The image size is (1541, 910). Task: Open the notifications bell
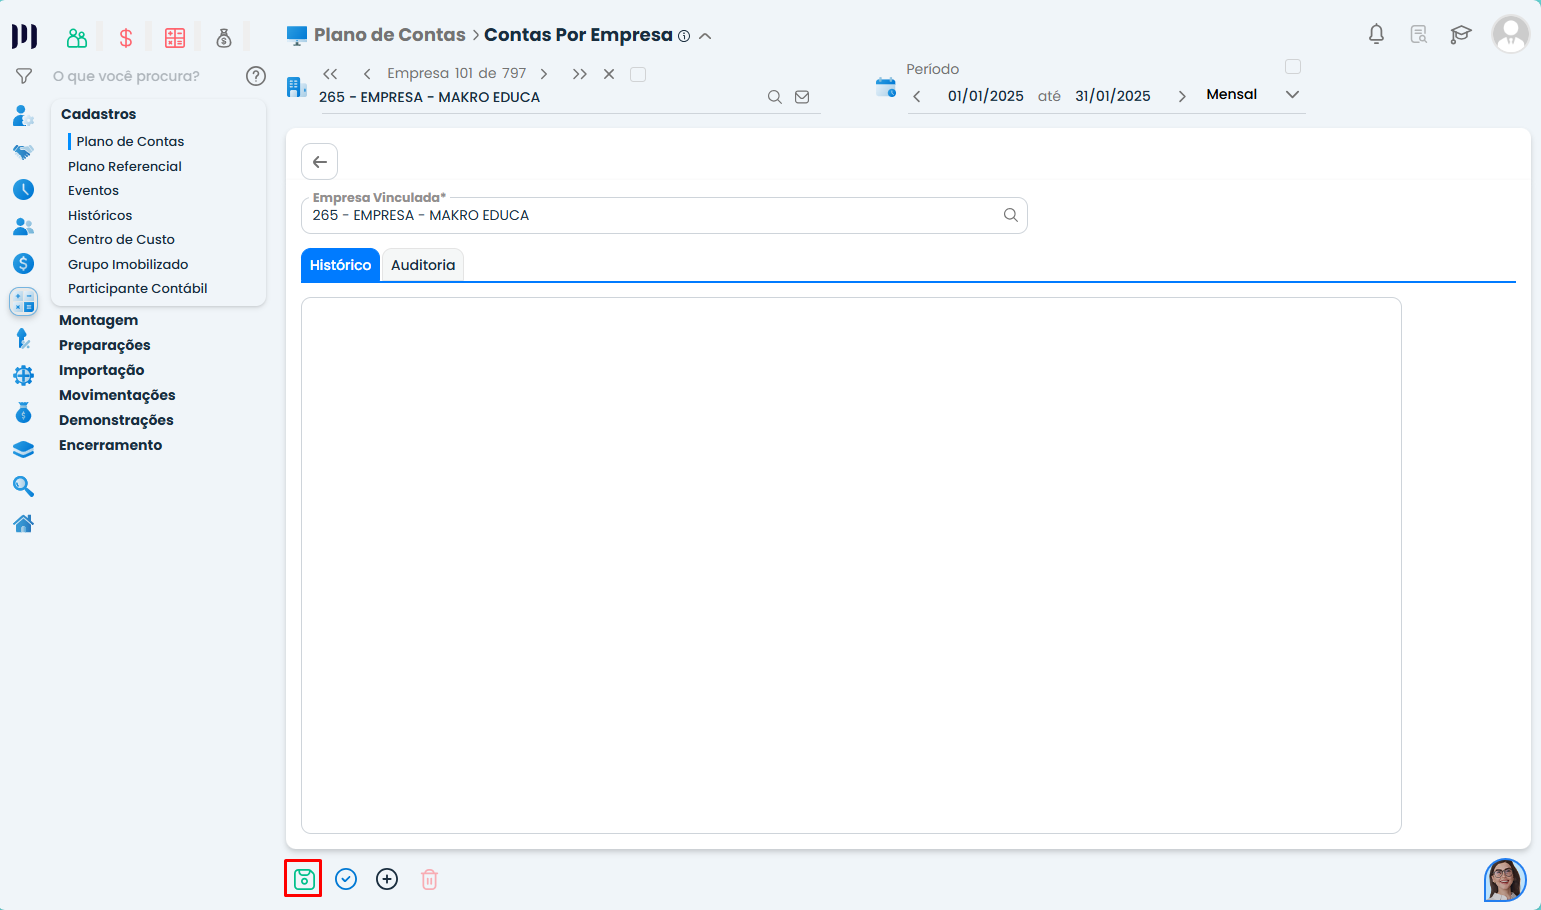pyautogui.click(x=1376, y=35)
